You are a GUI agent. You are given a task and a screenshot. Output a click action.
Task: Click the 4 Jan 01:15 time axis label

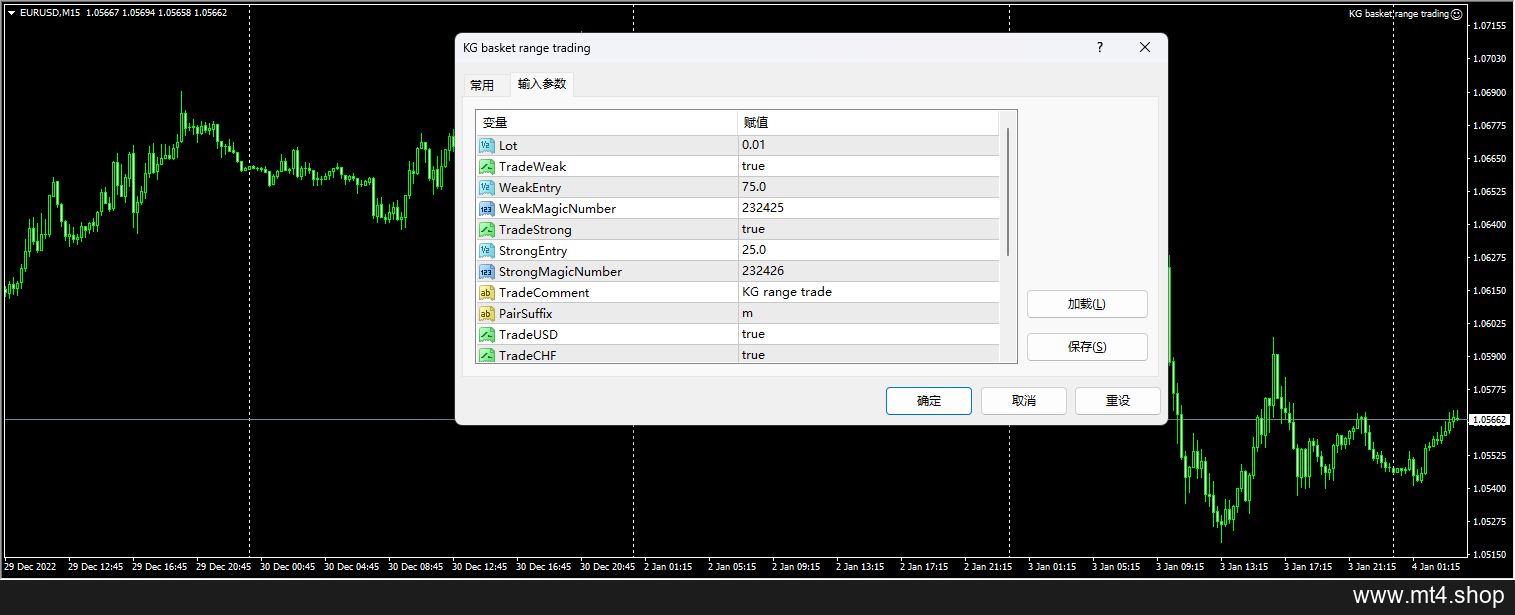(1437, 566)
